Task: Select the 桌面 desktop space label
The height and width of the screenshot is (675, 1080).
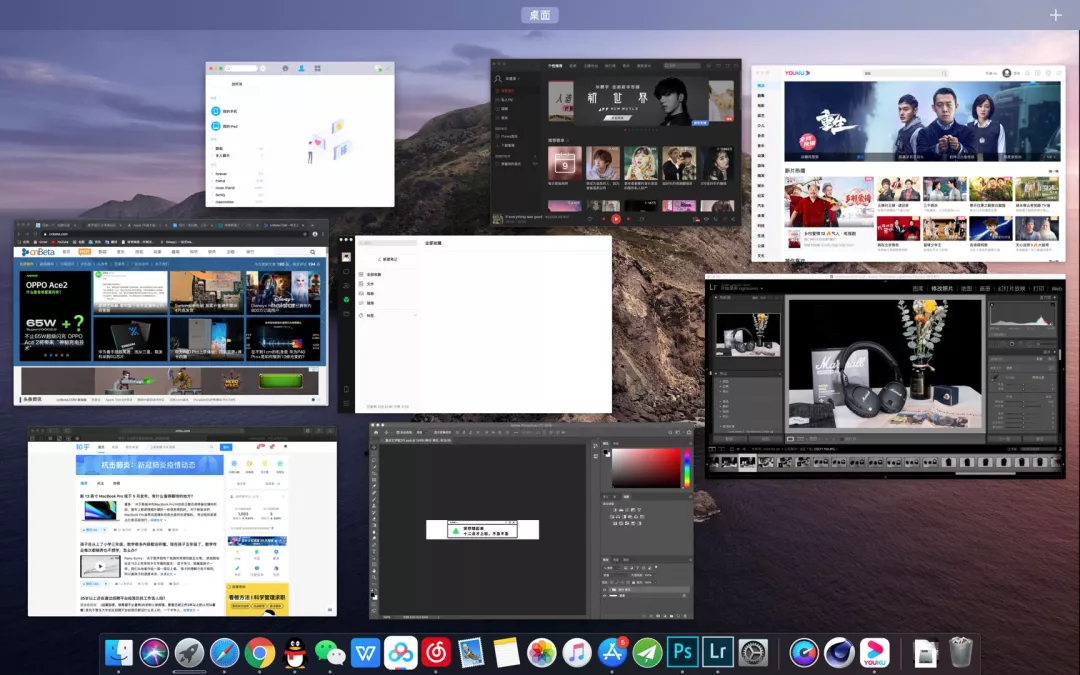Action: [x=539, y=14]
